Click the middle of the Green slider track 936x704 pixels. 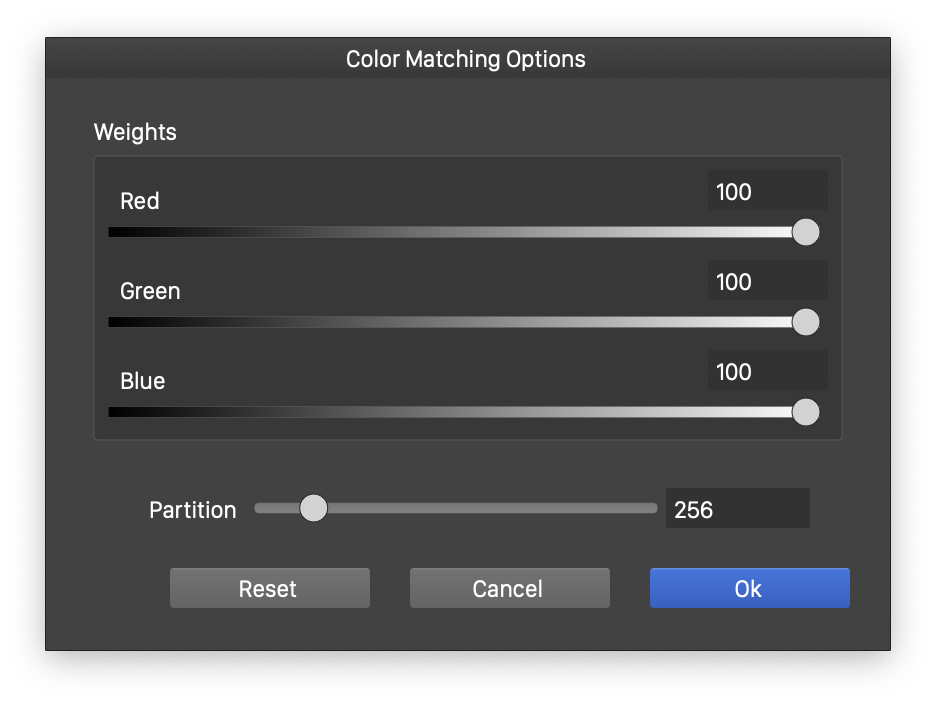pyautogui.click(x=455, y=322)
